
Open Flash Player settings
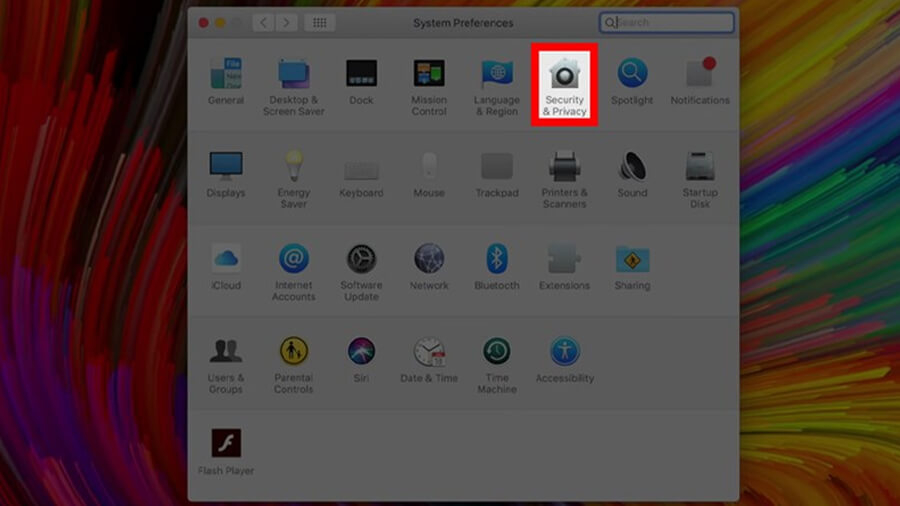tap(226, 448)
